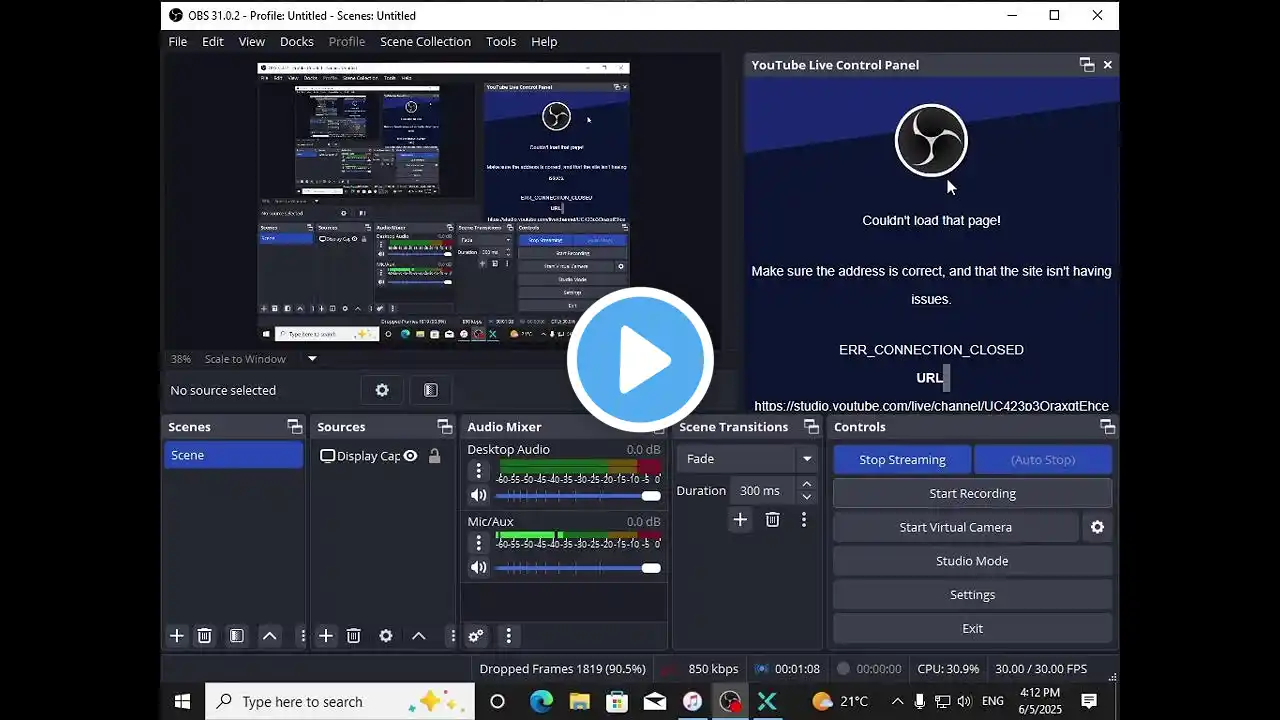Open Desktop Audio options three-dot menu
The height and width of the screenshot is (720, 1280).
pyautogui.click(x=478, y=471)
